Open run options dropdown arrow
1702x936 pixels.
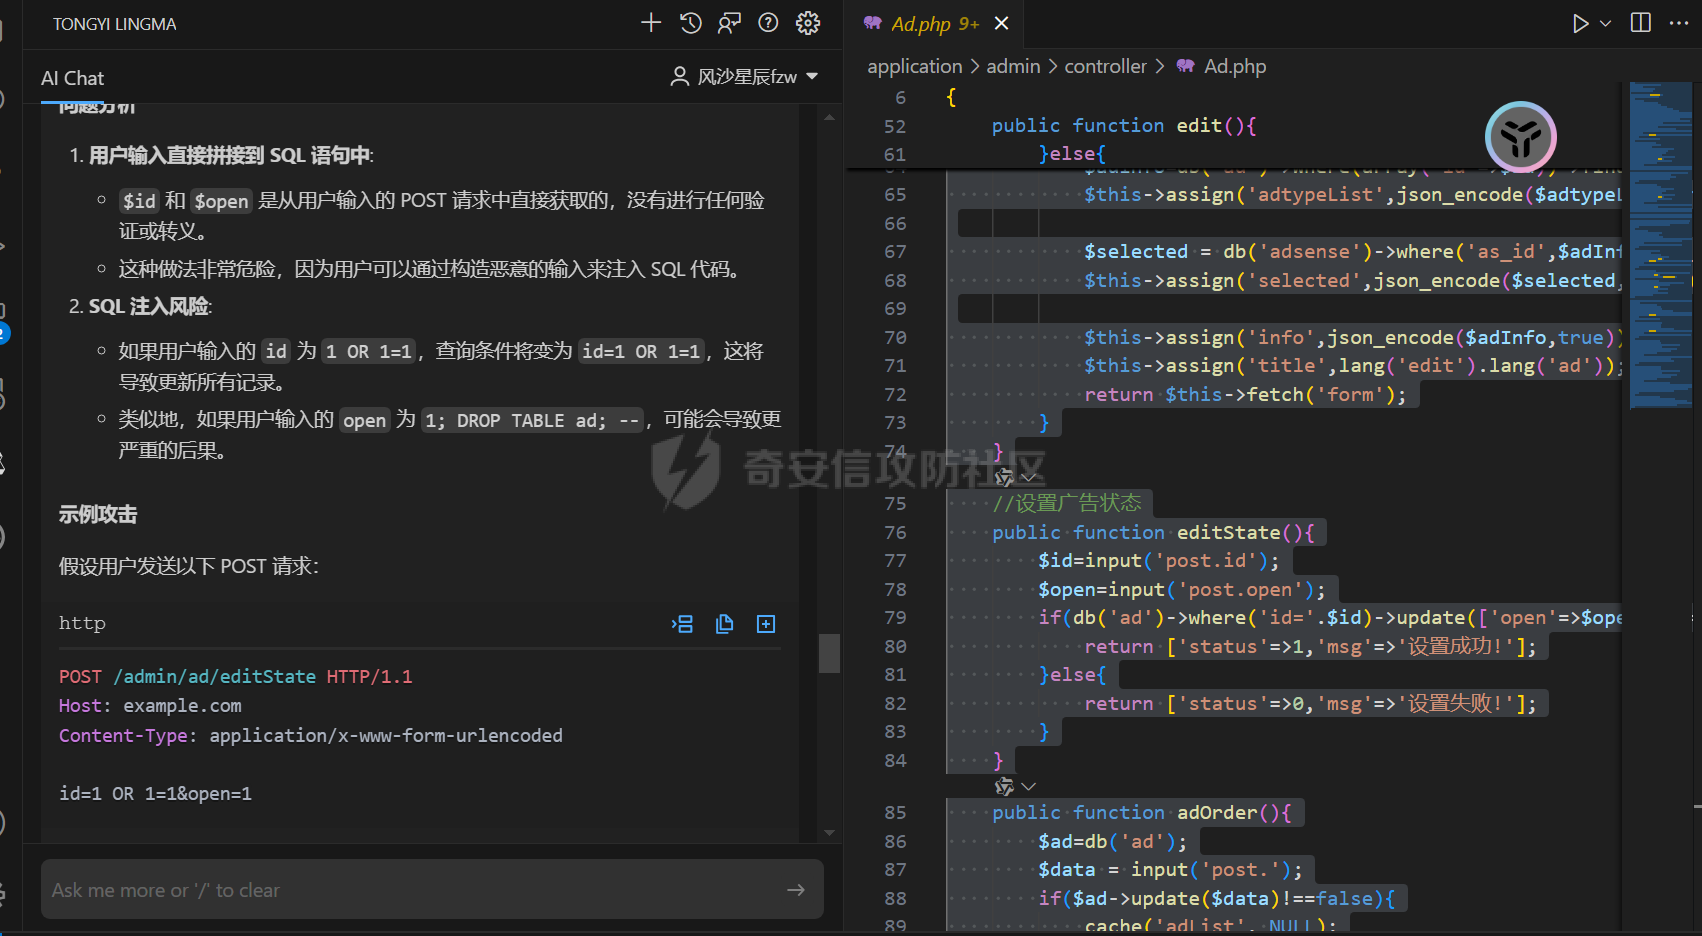[1606, 23]
